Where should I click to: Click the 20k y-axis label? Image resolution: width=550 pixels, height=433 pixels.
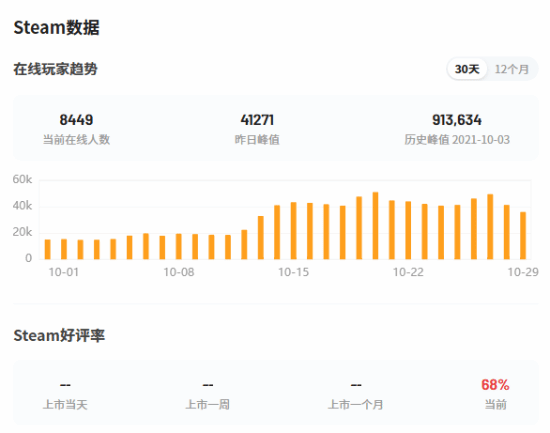click(x=22, y=232)
